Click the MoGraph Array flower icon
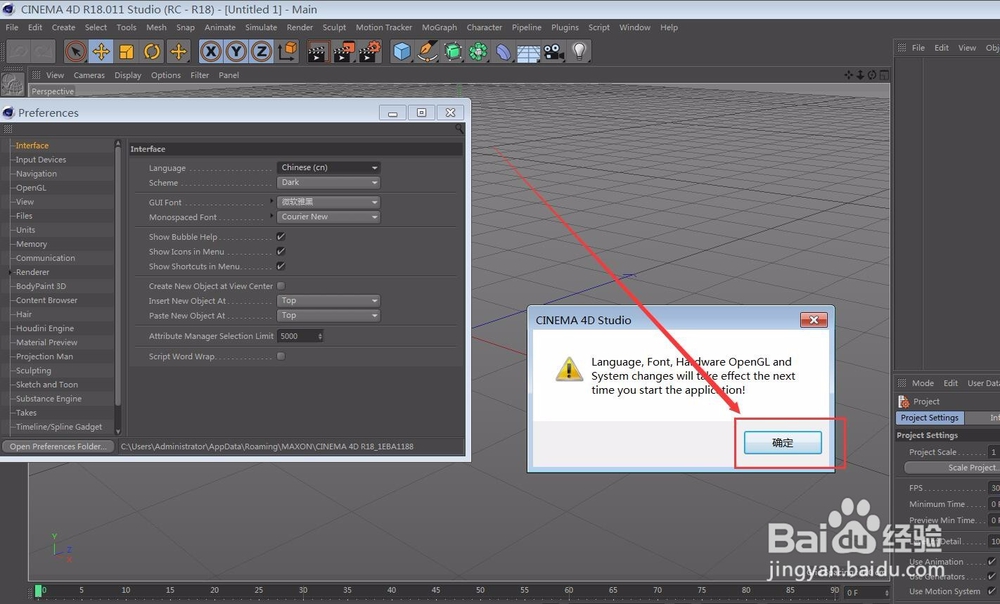Viewport: 1000px width, 604px height. pyautogui.click(x=478, y=52)
